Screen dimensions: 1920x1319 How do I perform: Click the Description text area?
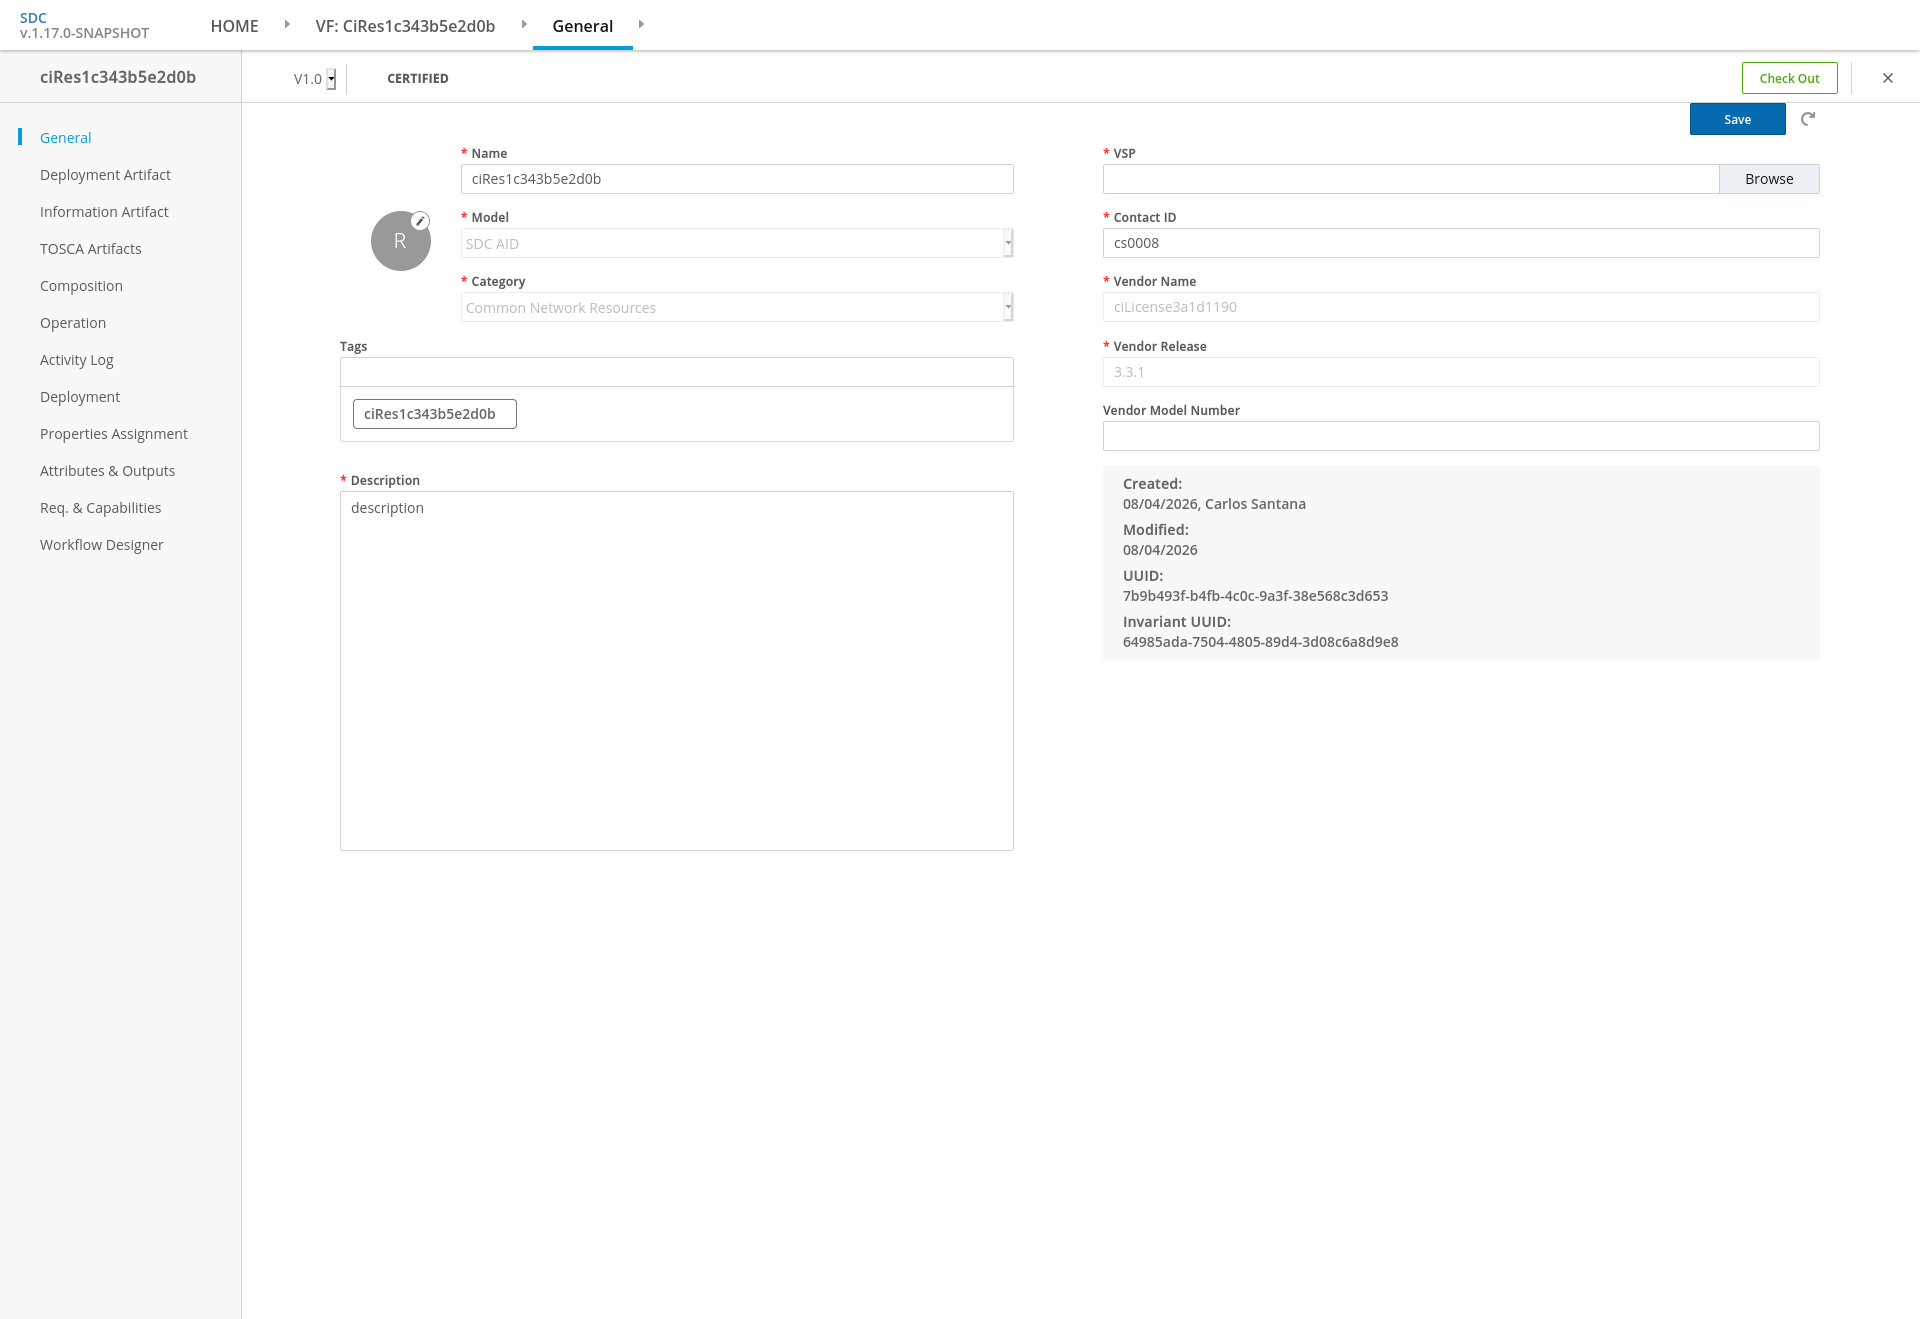click(677, 671)
